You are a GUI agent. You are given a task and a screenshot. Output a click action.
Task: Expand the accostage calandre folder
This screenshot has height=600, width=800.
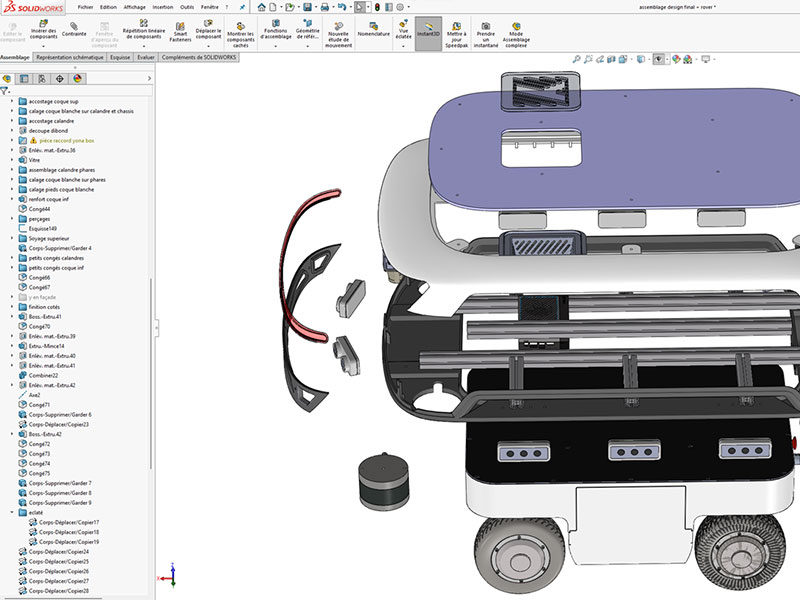12,121
